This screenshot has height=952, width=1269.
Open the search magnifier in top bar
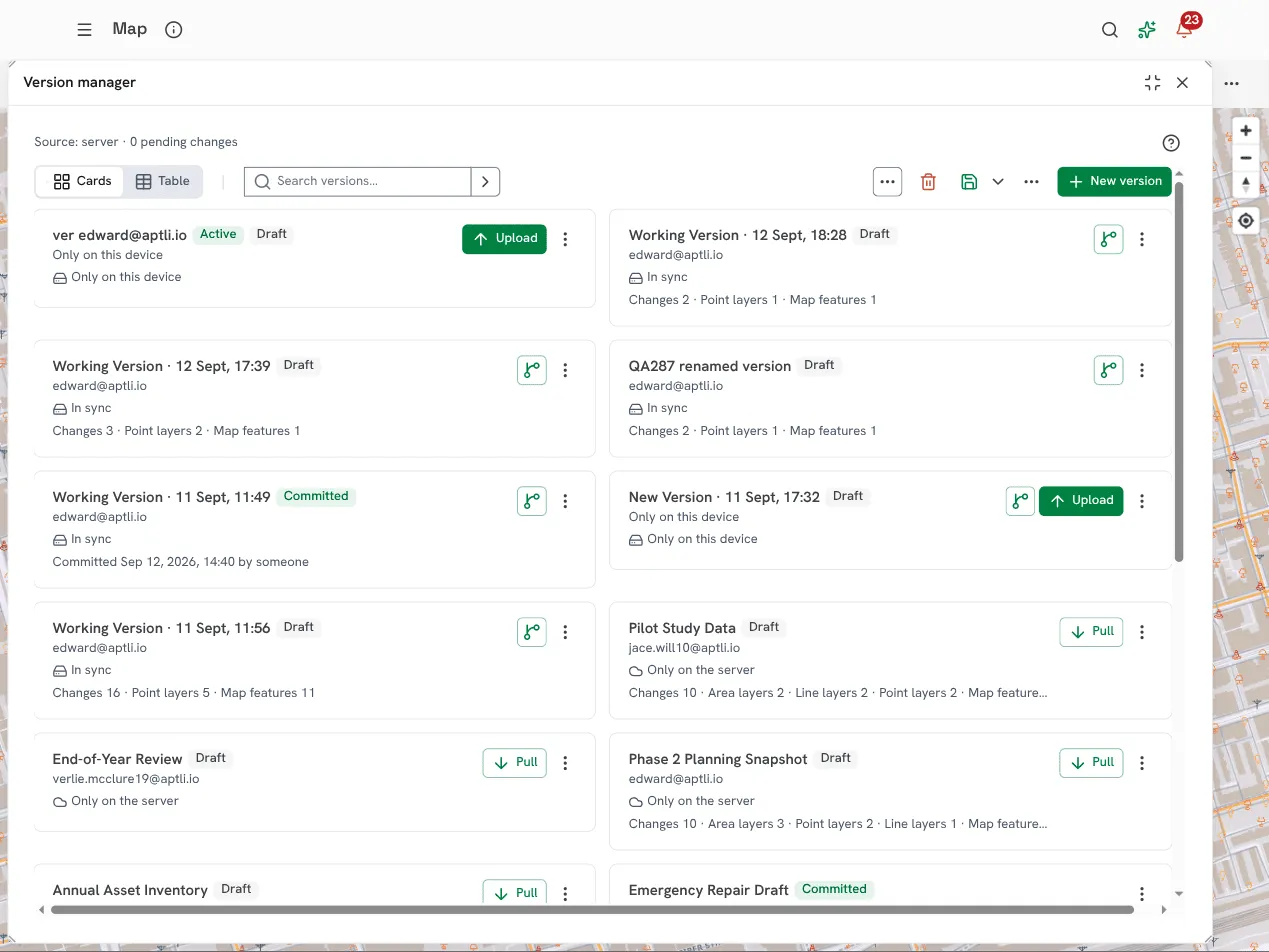point(1110,30)
